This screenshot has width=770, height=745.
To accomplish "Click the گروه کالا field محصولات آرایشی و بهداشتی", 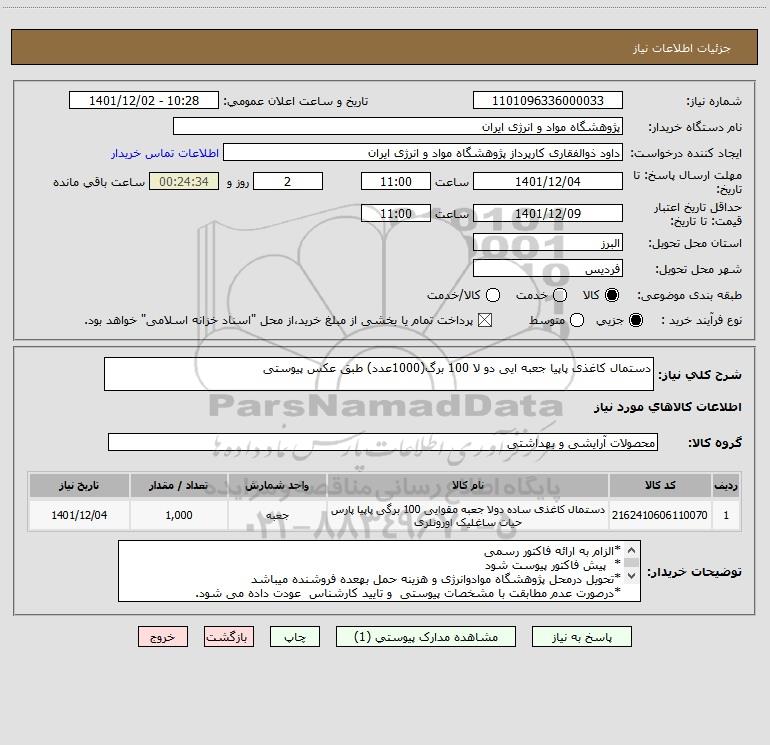I will (383, 442).
